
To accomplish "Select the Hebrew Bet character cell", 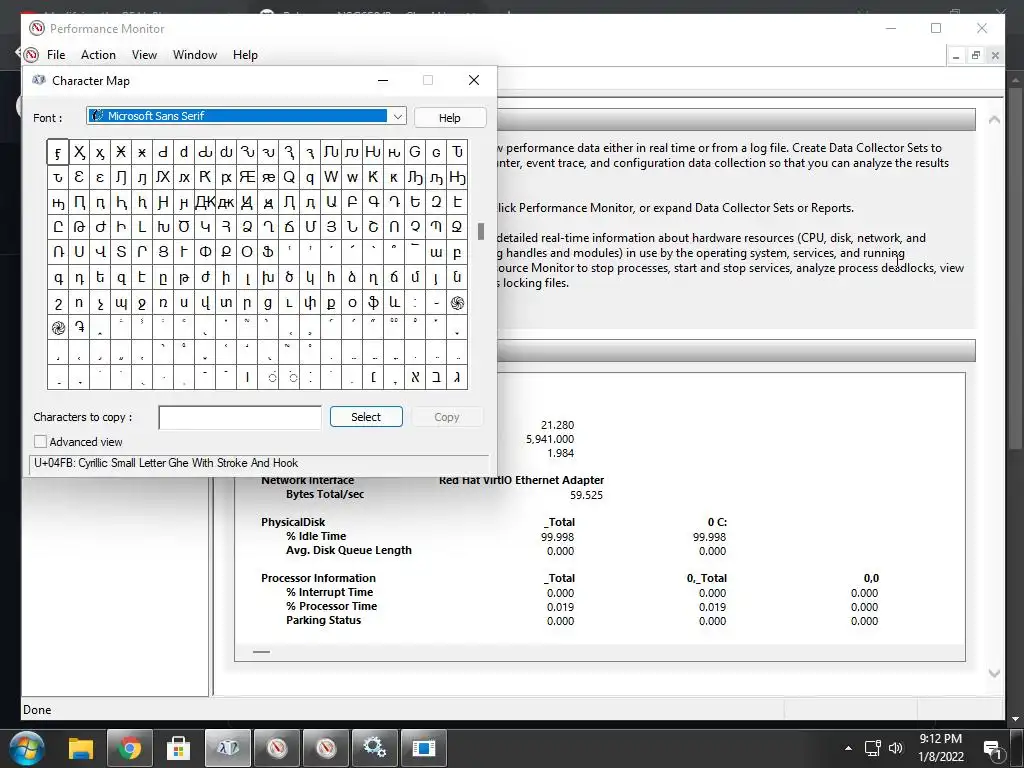I will click(x=436, y=377).
